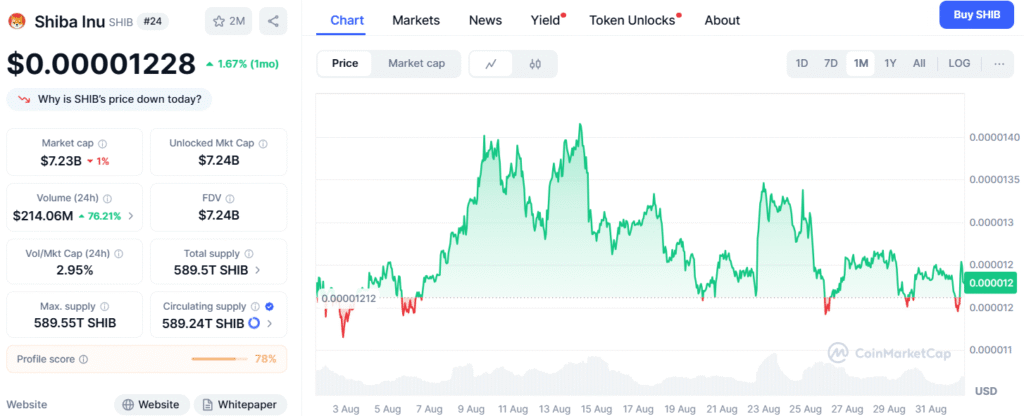Select the candlestick chart type icon

[534, 64]
